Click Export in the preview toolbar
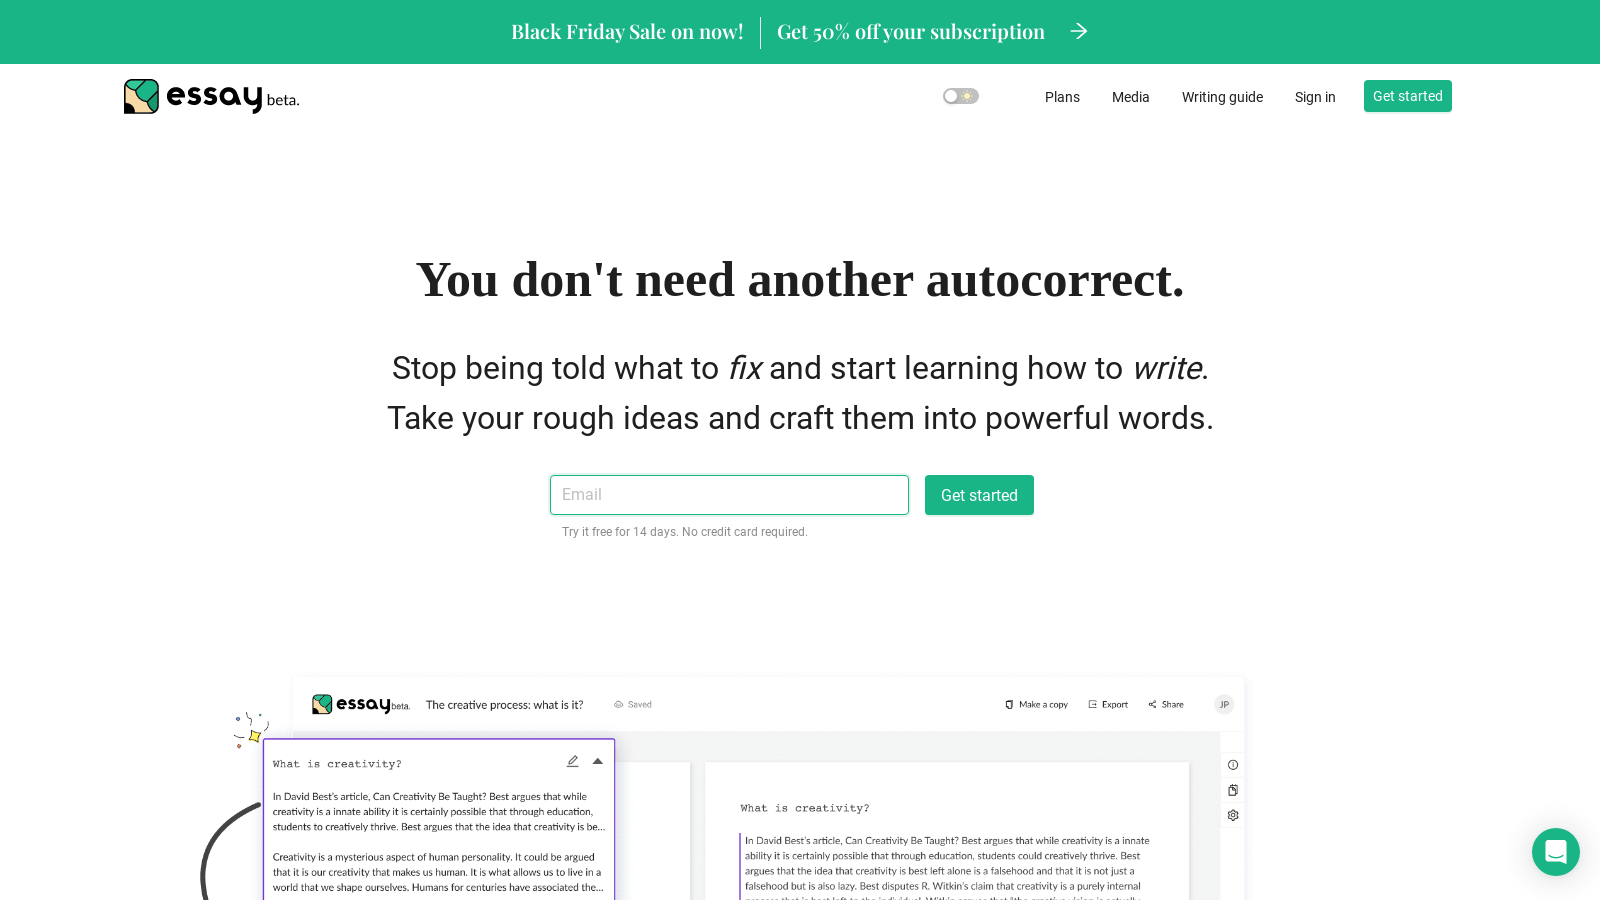This screenshot has width=1600, height=900. [1108, 705]
